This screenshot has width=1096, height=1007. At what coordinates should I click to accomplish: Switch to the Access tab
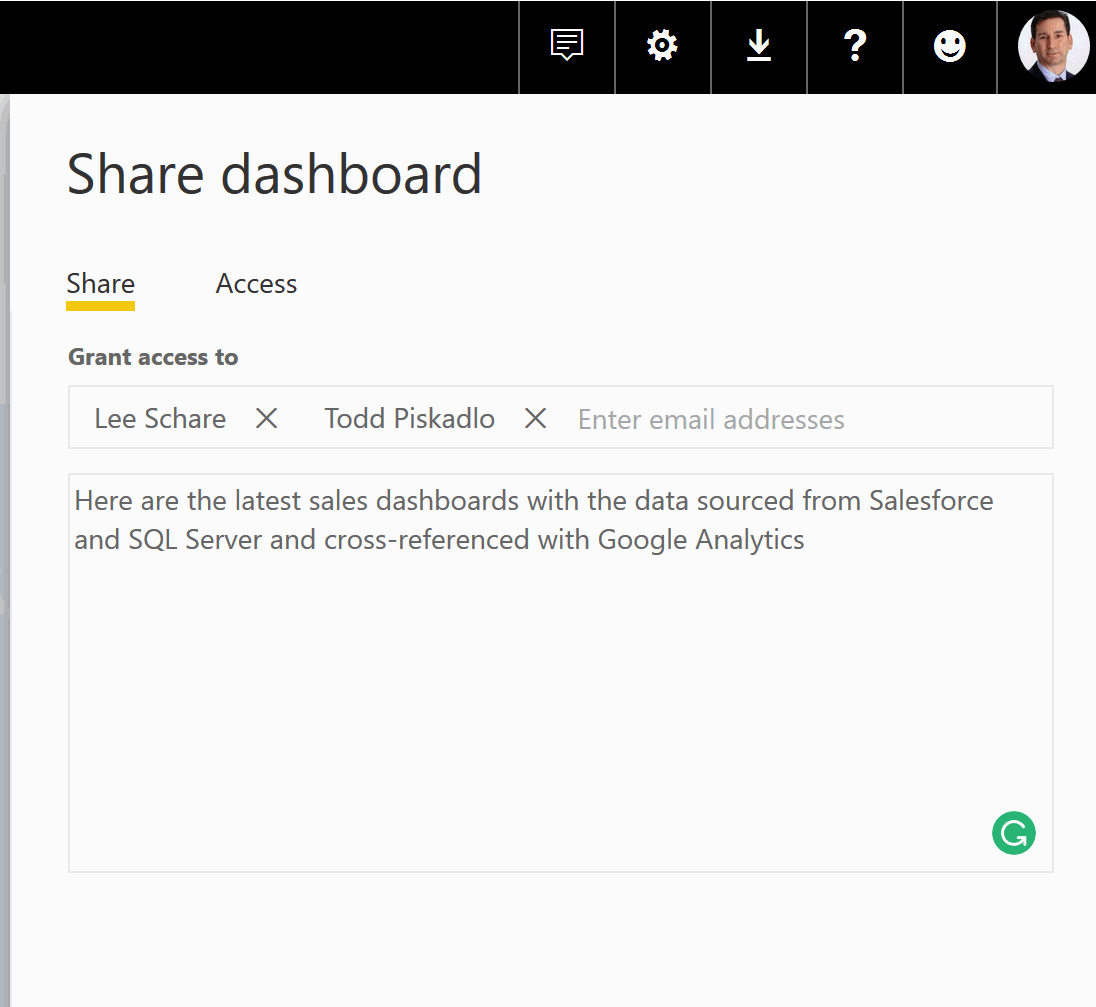pyautogui.click(x=256, y=284)
